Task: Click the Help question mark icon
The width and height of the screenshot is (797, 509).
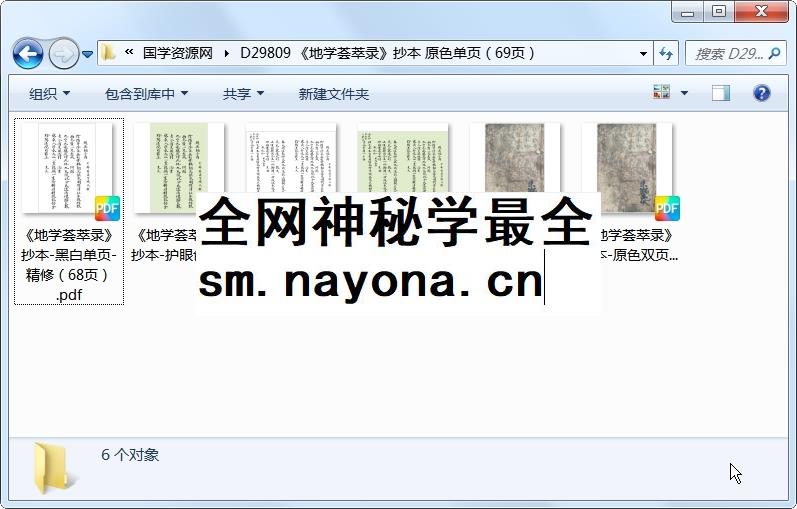Action: click(x=761, y=93)
